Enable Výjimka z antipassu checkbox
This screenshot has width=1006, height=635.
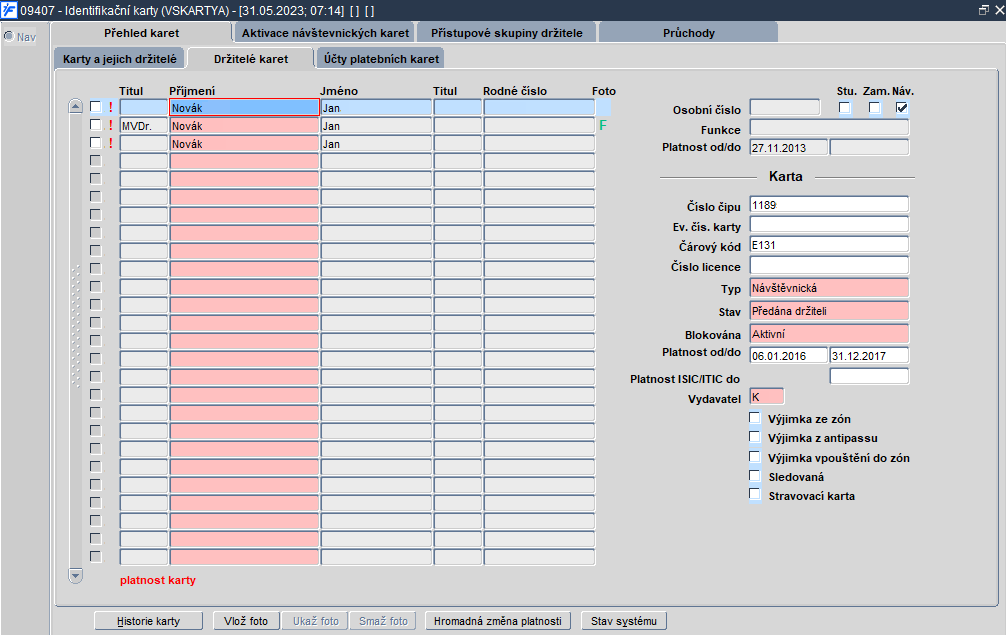[754, 437]
